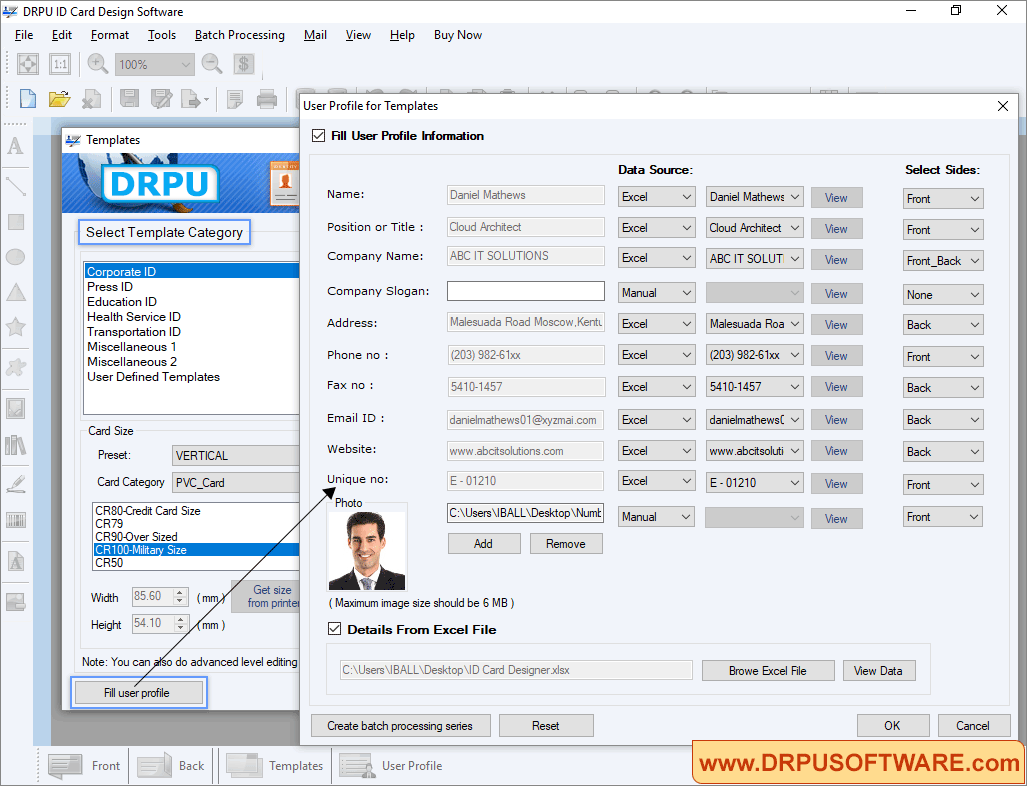The height and width of the screenshot is (786, 1027).
Task: Open the Unique no column dropdown E - 01210
Action: click(x=755, y=483)
